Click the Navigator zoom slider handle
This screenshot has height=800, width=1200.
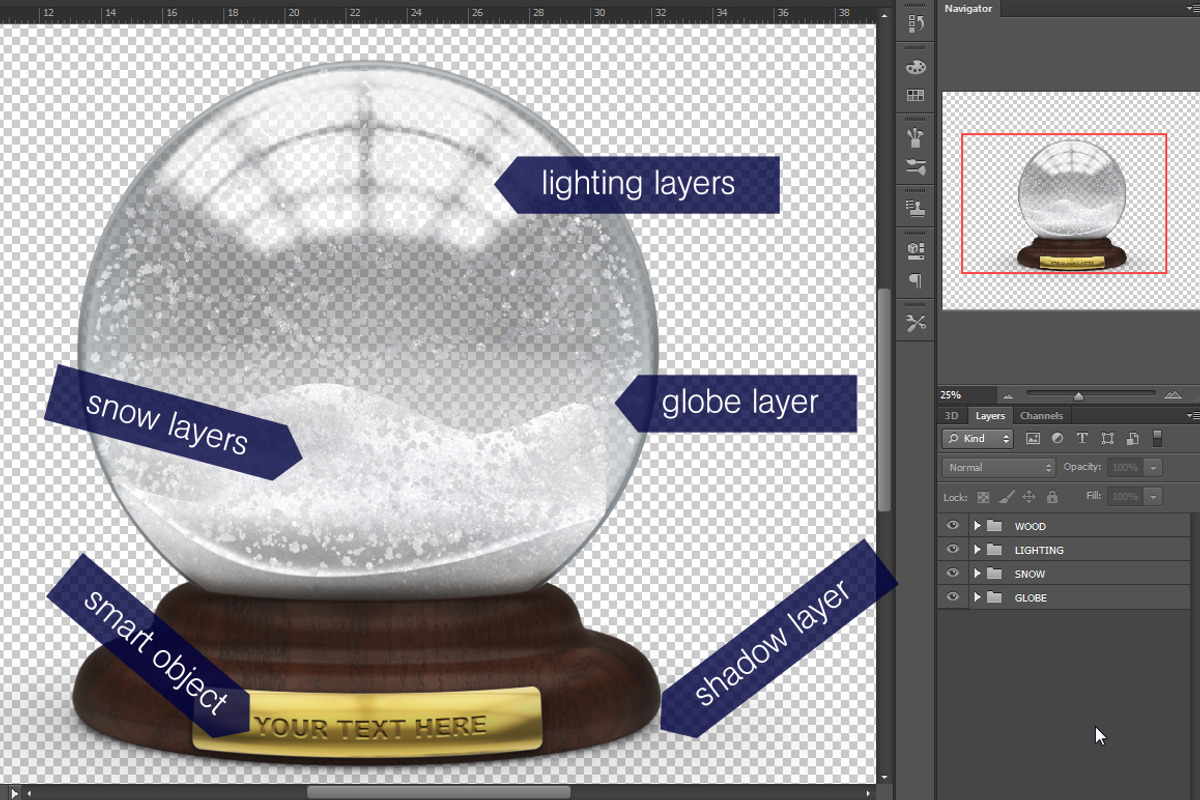point(1078,396)
